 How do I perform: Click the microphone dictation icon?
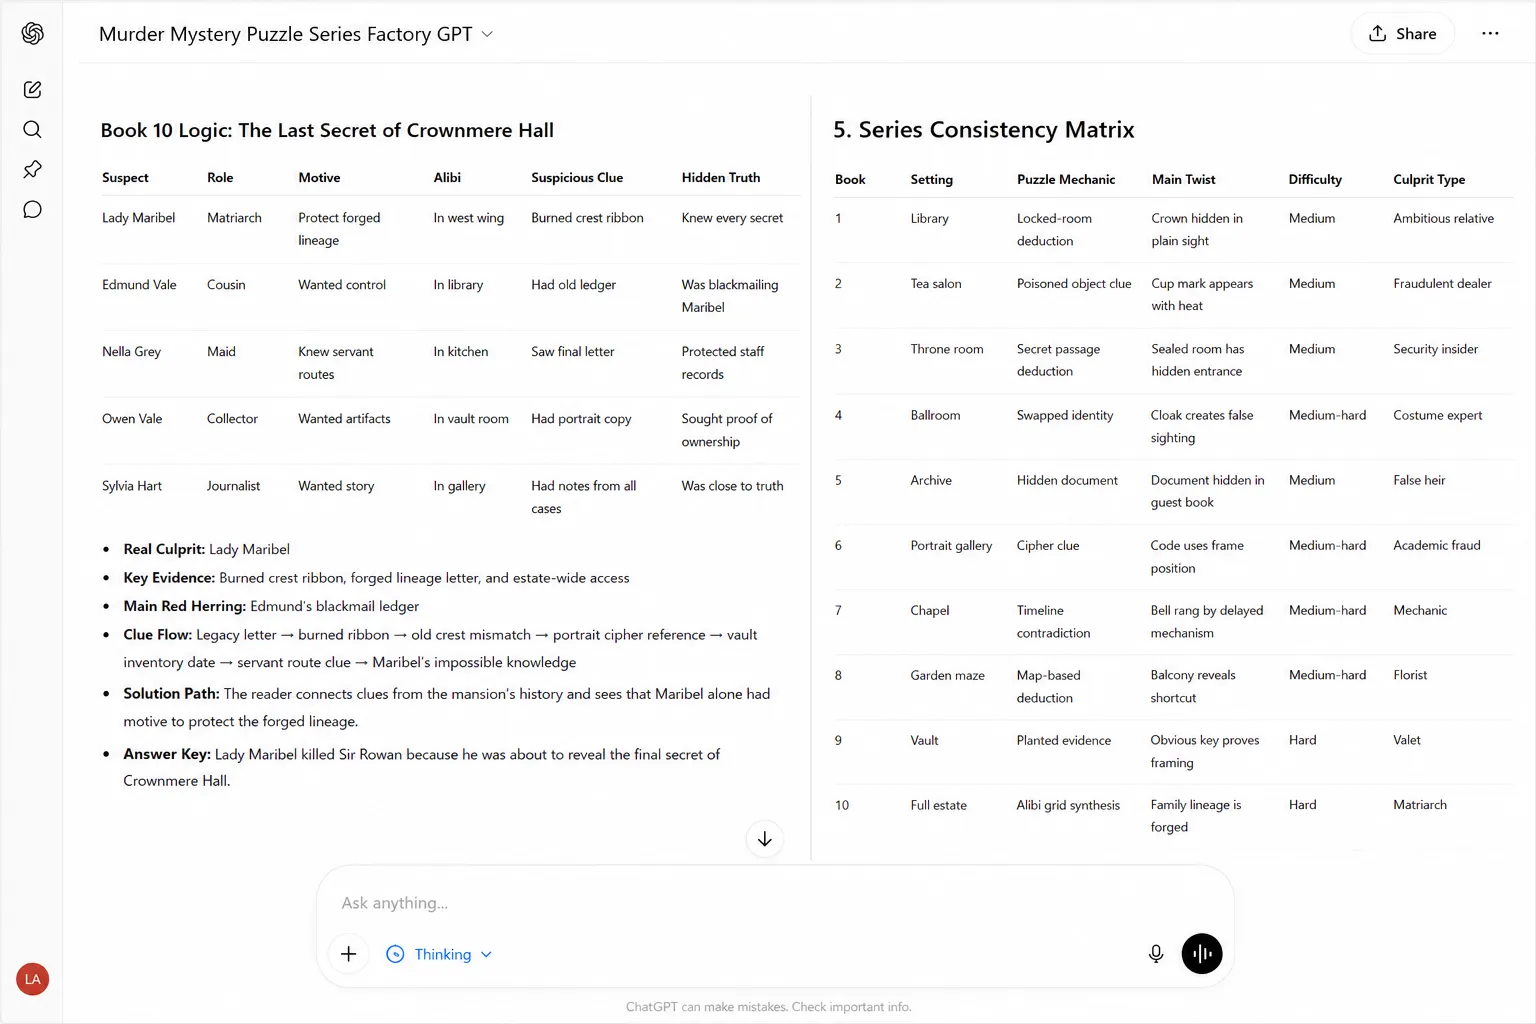click(x=1156, y=954)
